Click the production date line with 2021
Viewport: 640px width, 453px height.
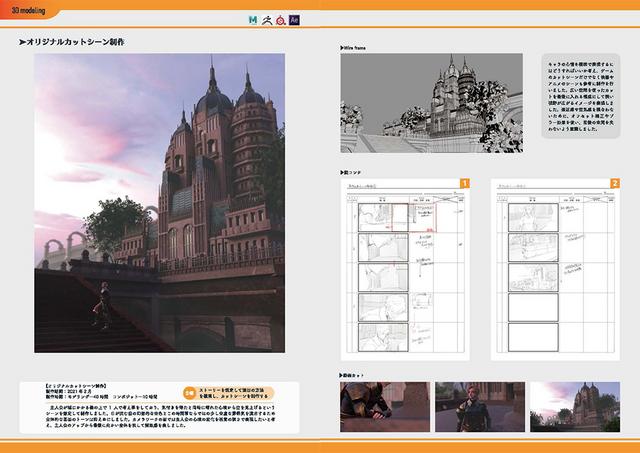click(x=69, y=391)
